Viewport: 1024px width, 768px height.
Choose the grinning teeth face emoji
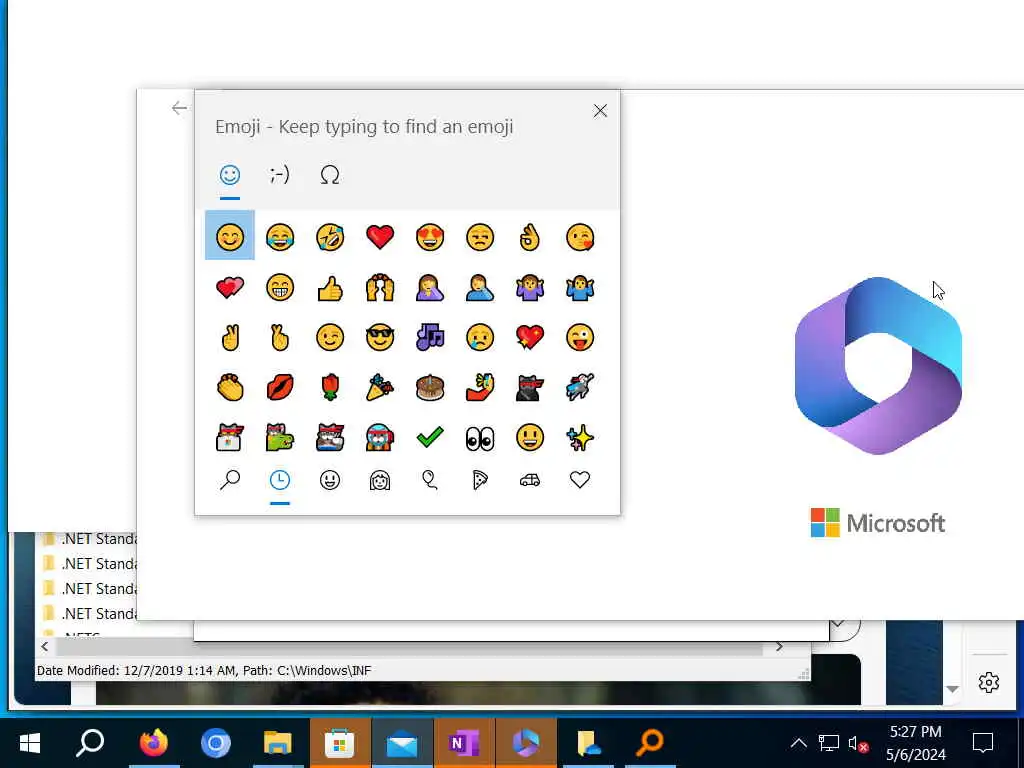280,287
